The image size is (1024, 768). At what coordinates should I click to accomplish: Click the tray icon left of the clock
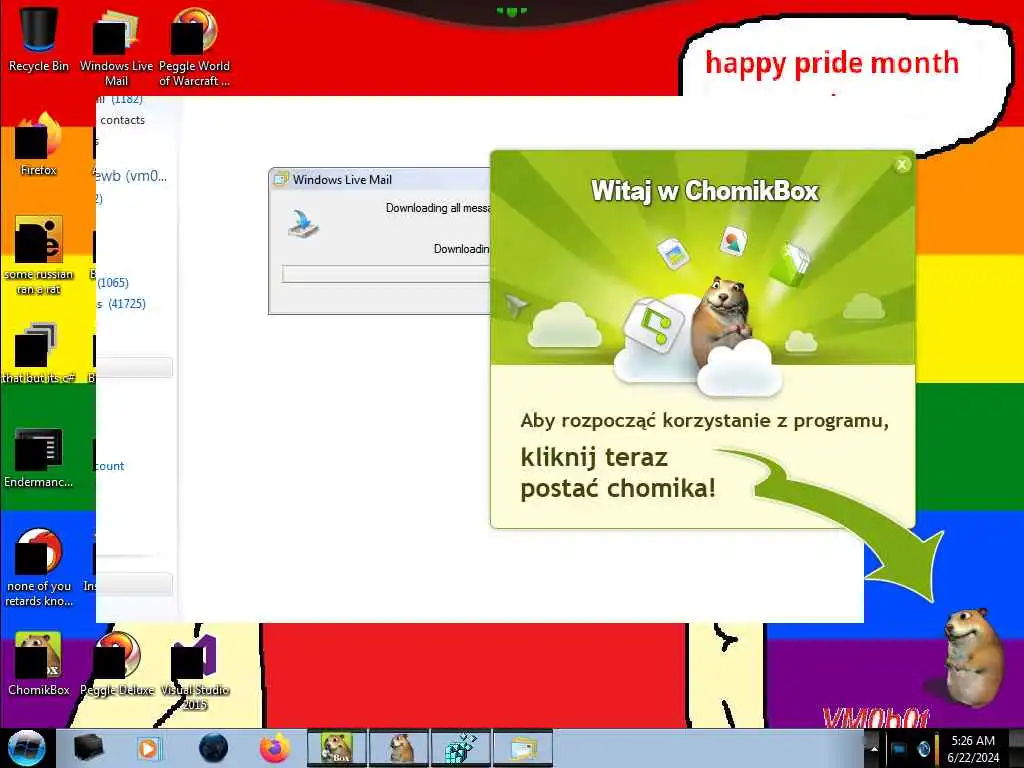point(923,748)
